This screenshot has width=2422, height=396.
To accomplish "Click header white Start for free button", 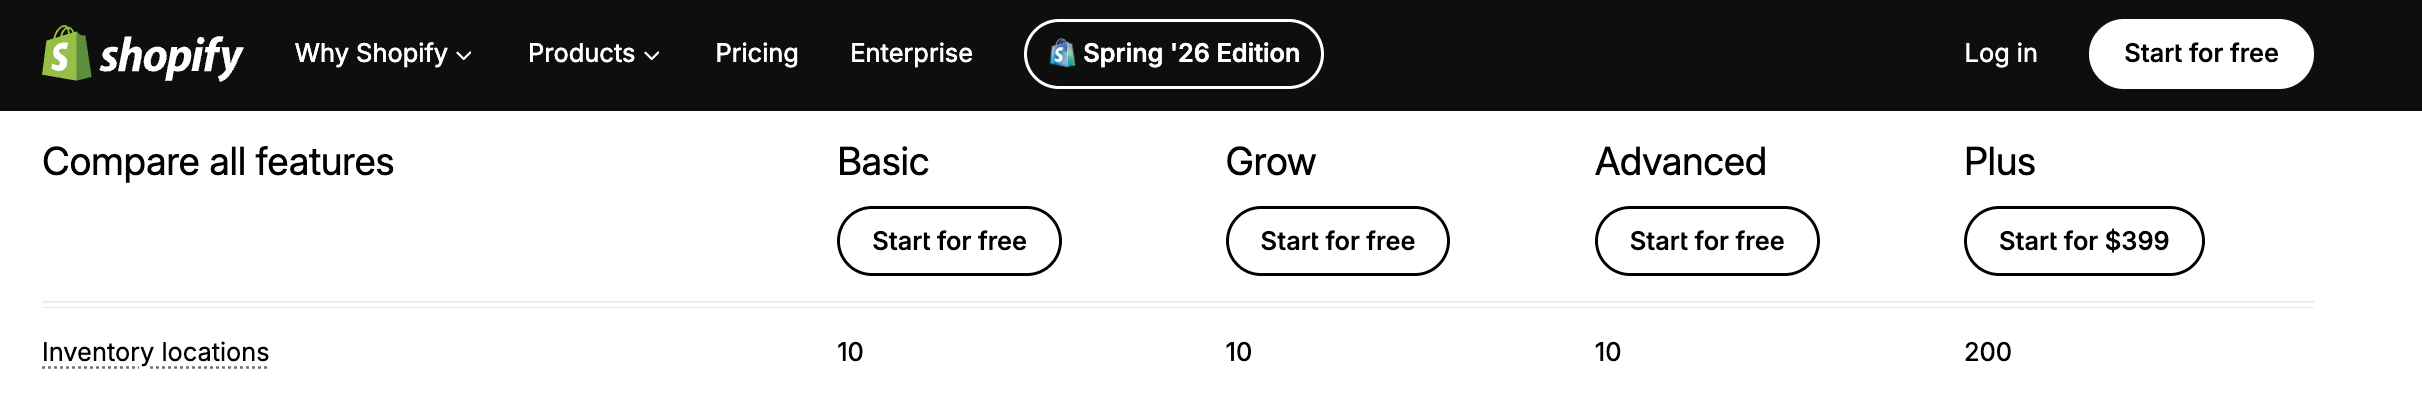I will tap(2201, 54).
